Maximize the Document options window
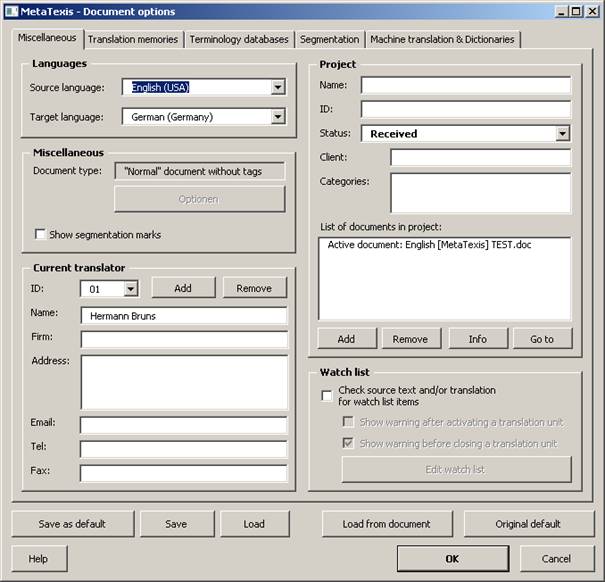This screenshot has width=605, height=582. pyautogui.click(x=576, y=11)
